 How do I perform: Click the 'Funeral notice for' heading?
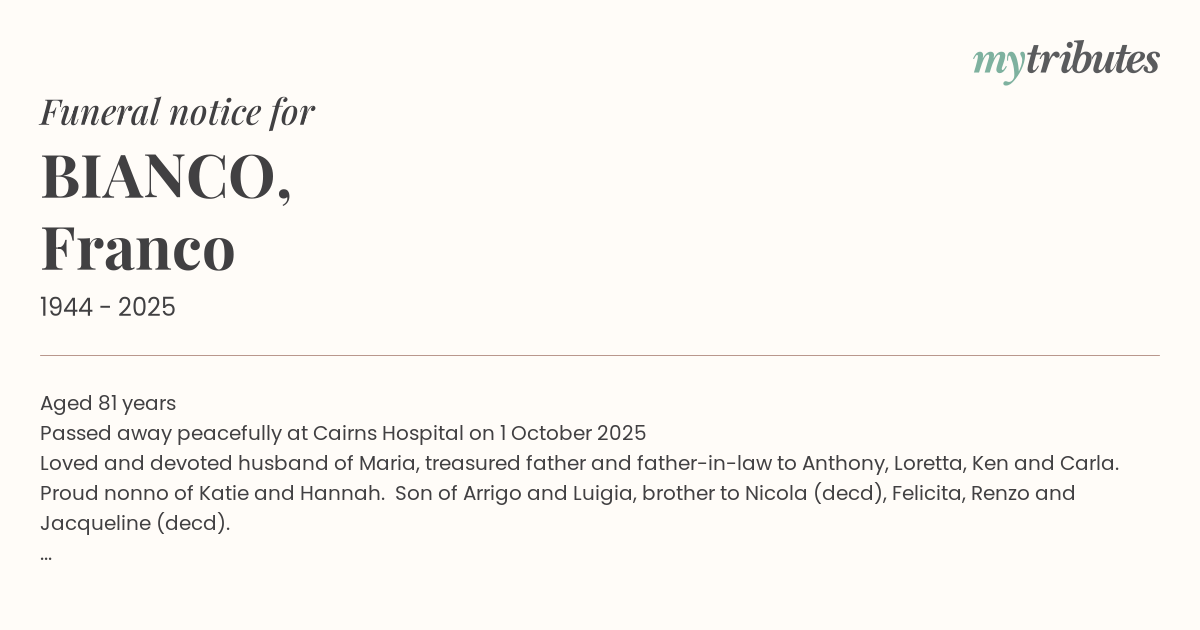(x=177, y=112)
